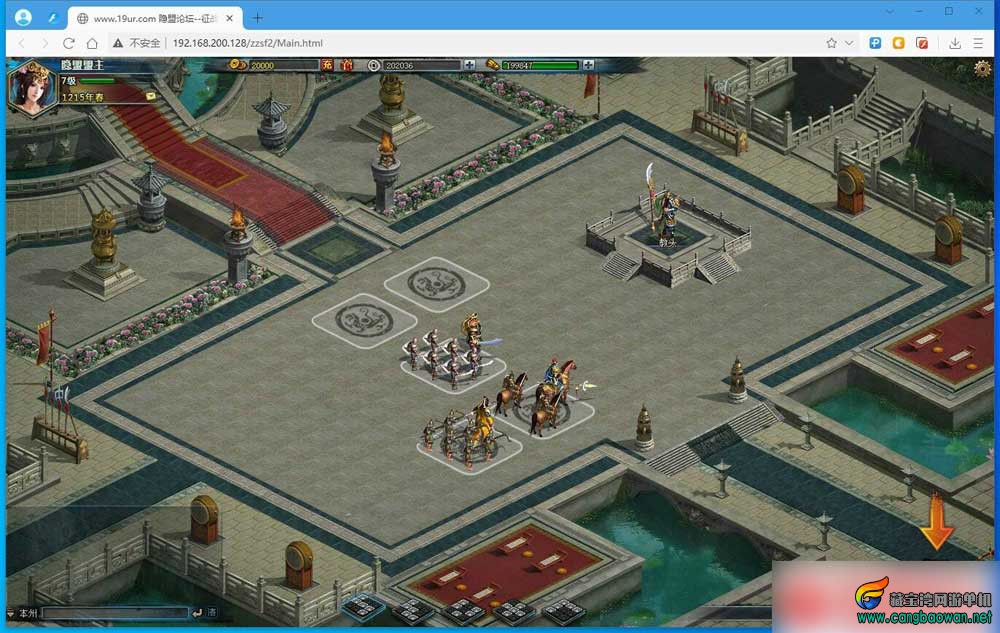This screenshot has height=633, width=1000.
Task: Click the golden token icon beside 199847
Action: click(492, 65)
